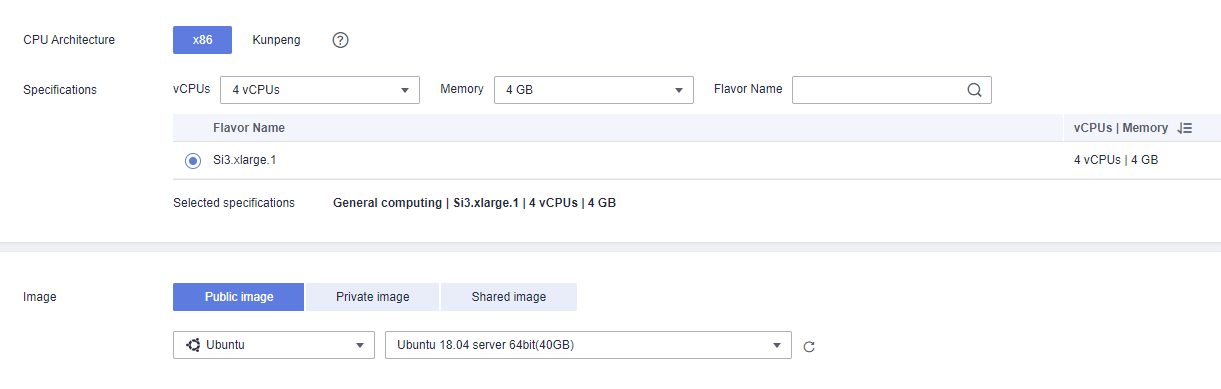Refresh the image list with the reload icon
This screenshot has width=1221, height=389.
[x=809, y=346]
